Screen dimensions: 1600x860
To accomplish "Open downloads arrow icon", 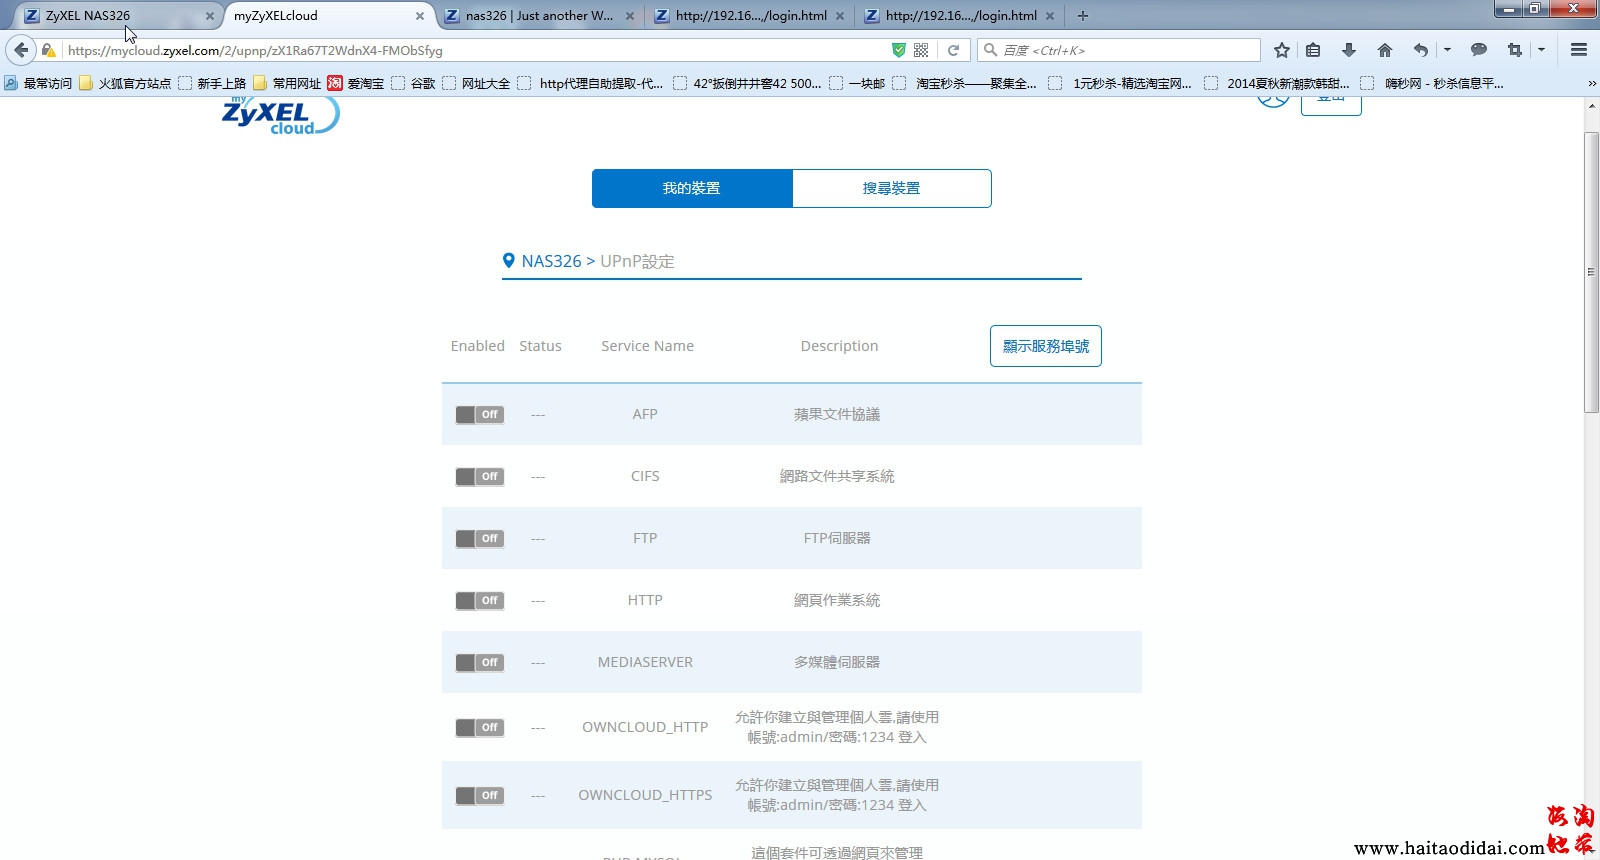I will point(1348,50).
